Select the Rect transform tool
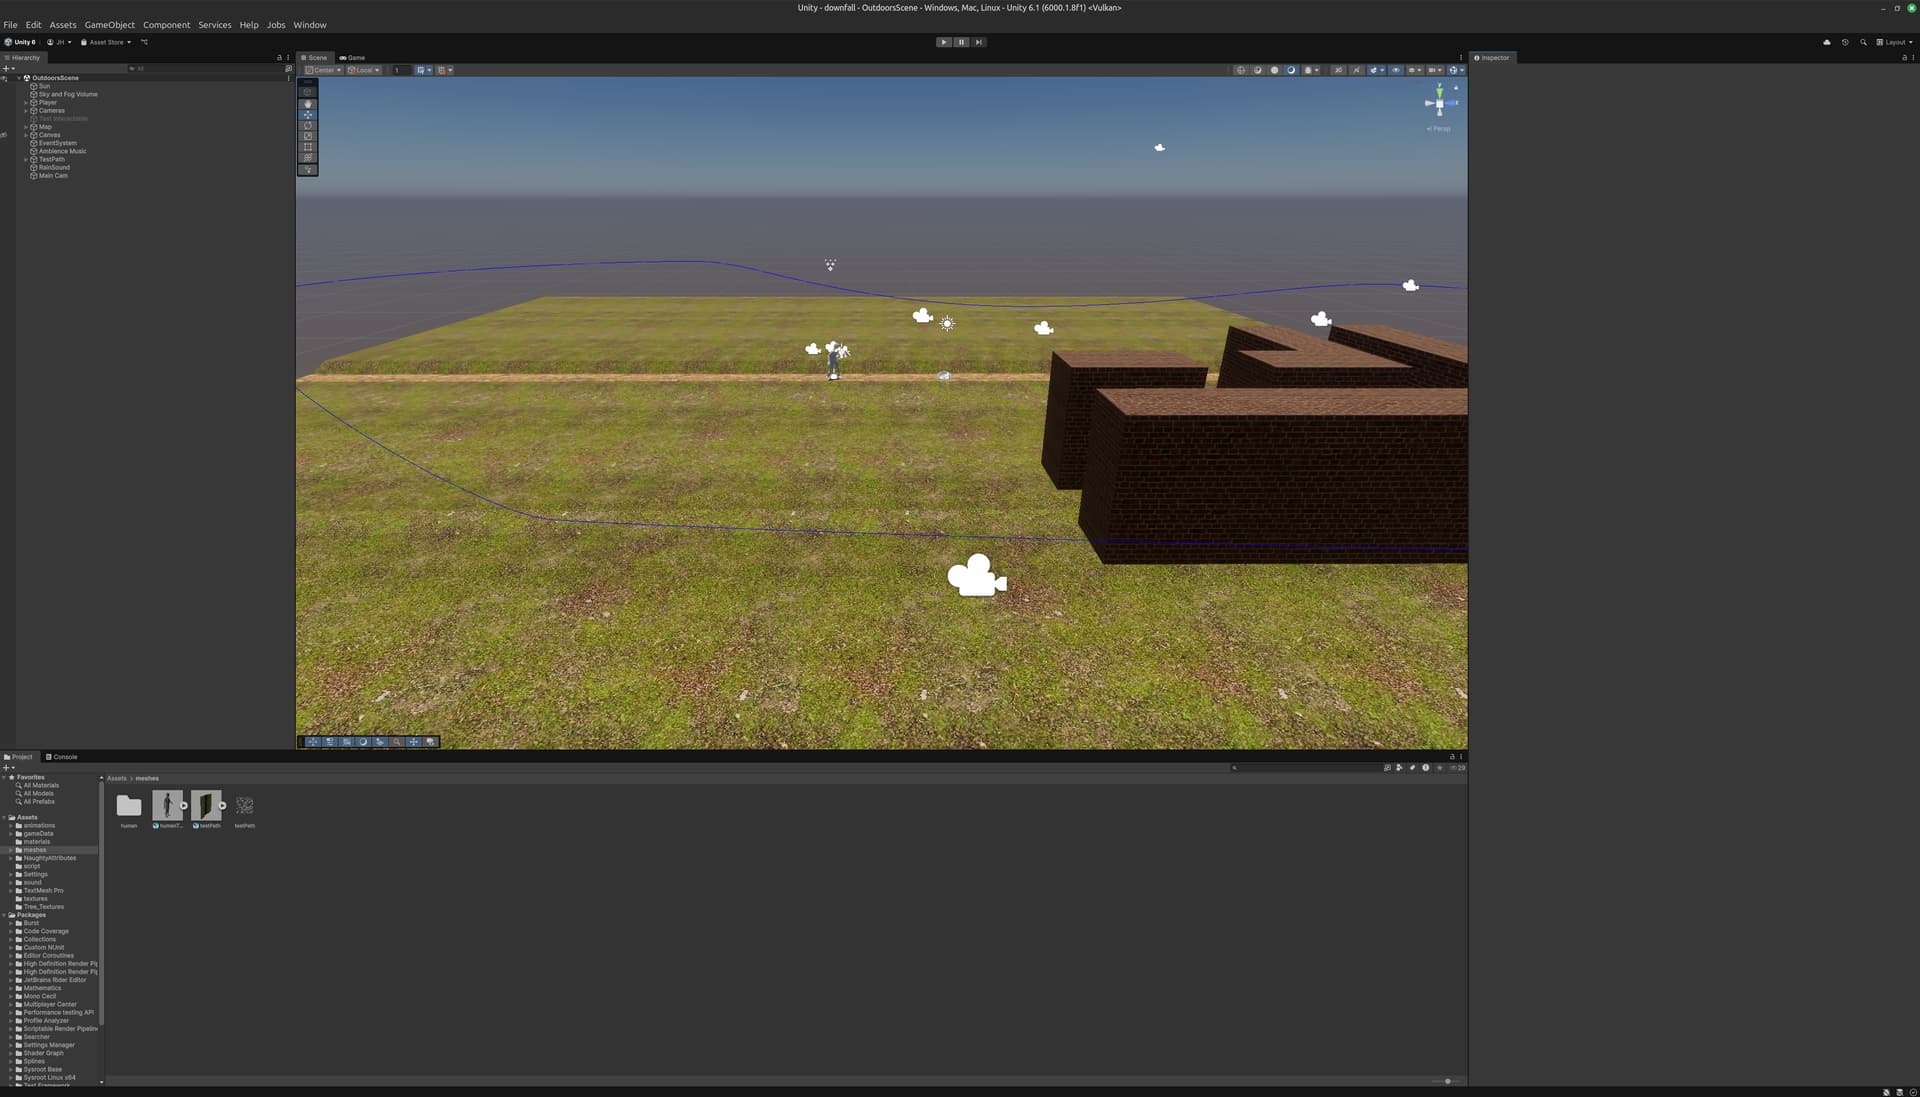This screenshot has height=1097, width=1920. click(307, 147)
